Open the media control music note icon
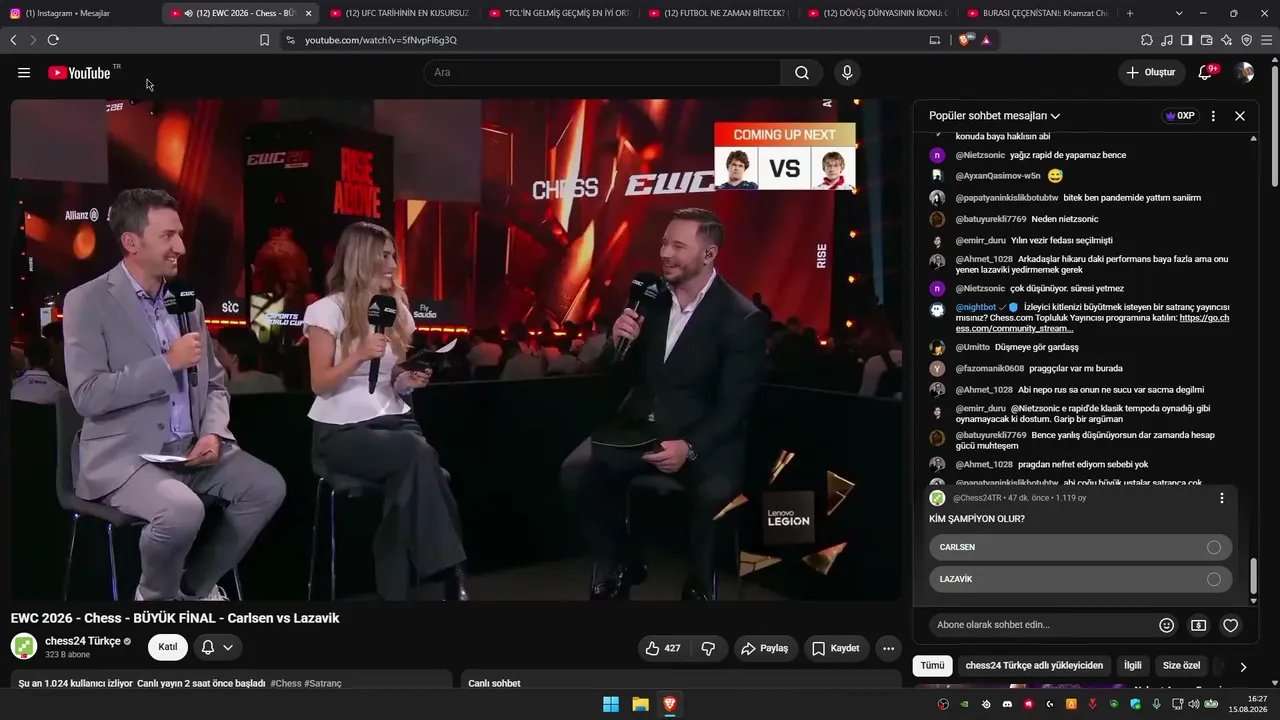The image size is (1280, 720). (1166, 40)
